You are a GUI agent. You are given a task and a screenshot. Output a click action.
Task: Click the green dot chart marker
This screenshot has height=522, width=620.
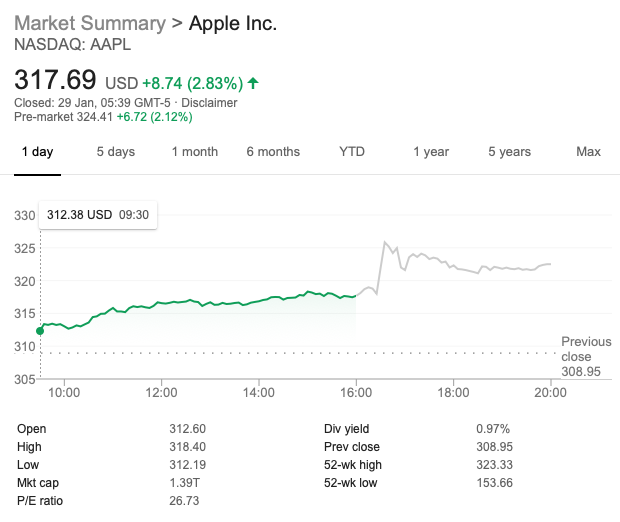(x=40, y=330)
